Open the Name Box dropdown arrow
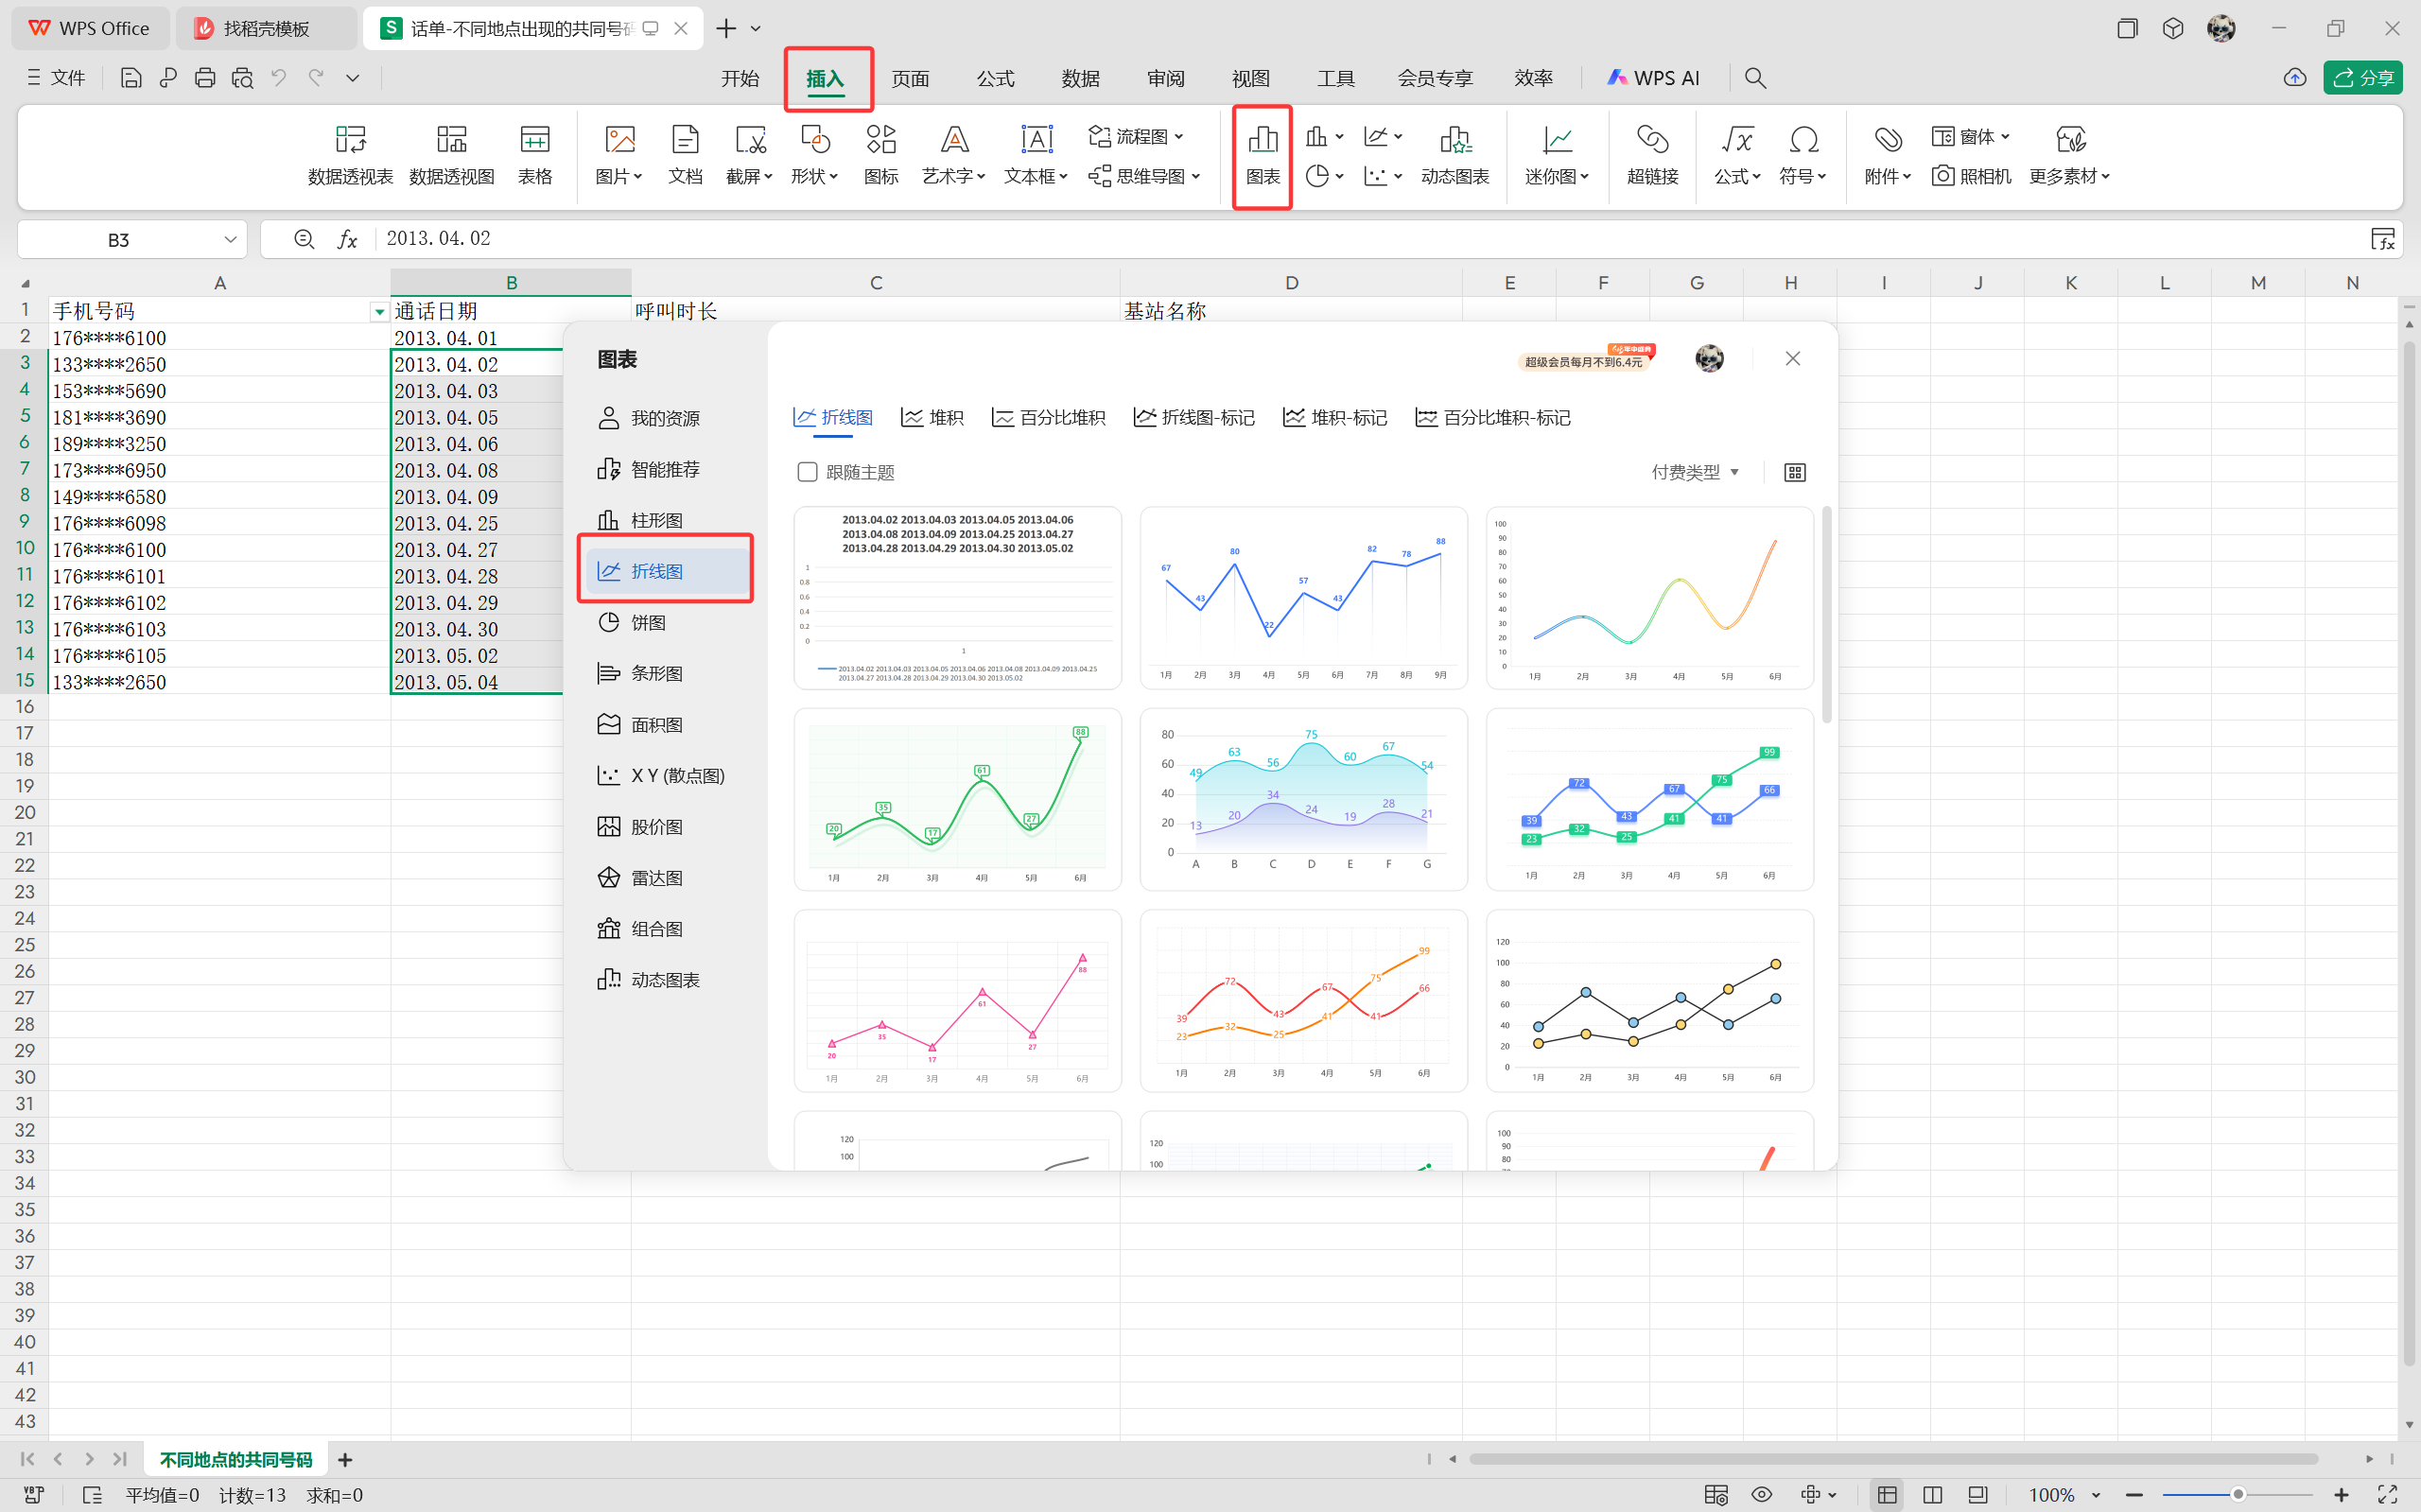Image resolution: width=2421 pixels, height=1512 pixels. tap(230, 240)
